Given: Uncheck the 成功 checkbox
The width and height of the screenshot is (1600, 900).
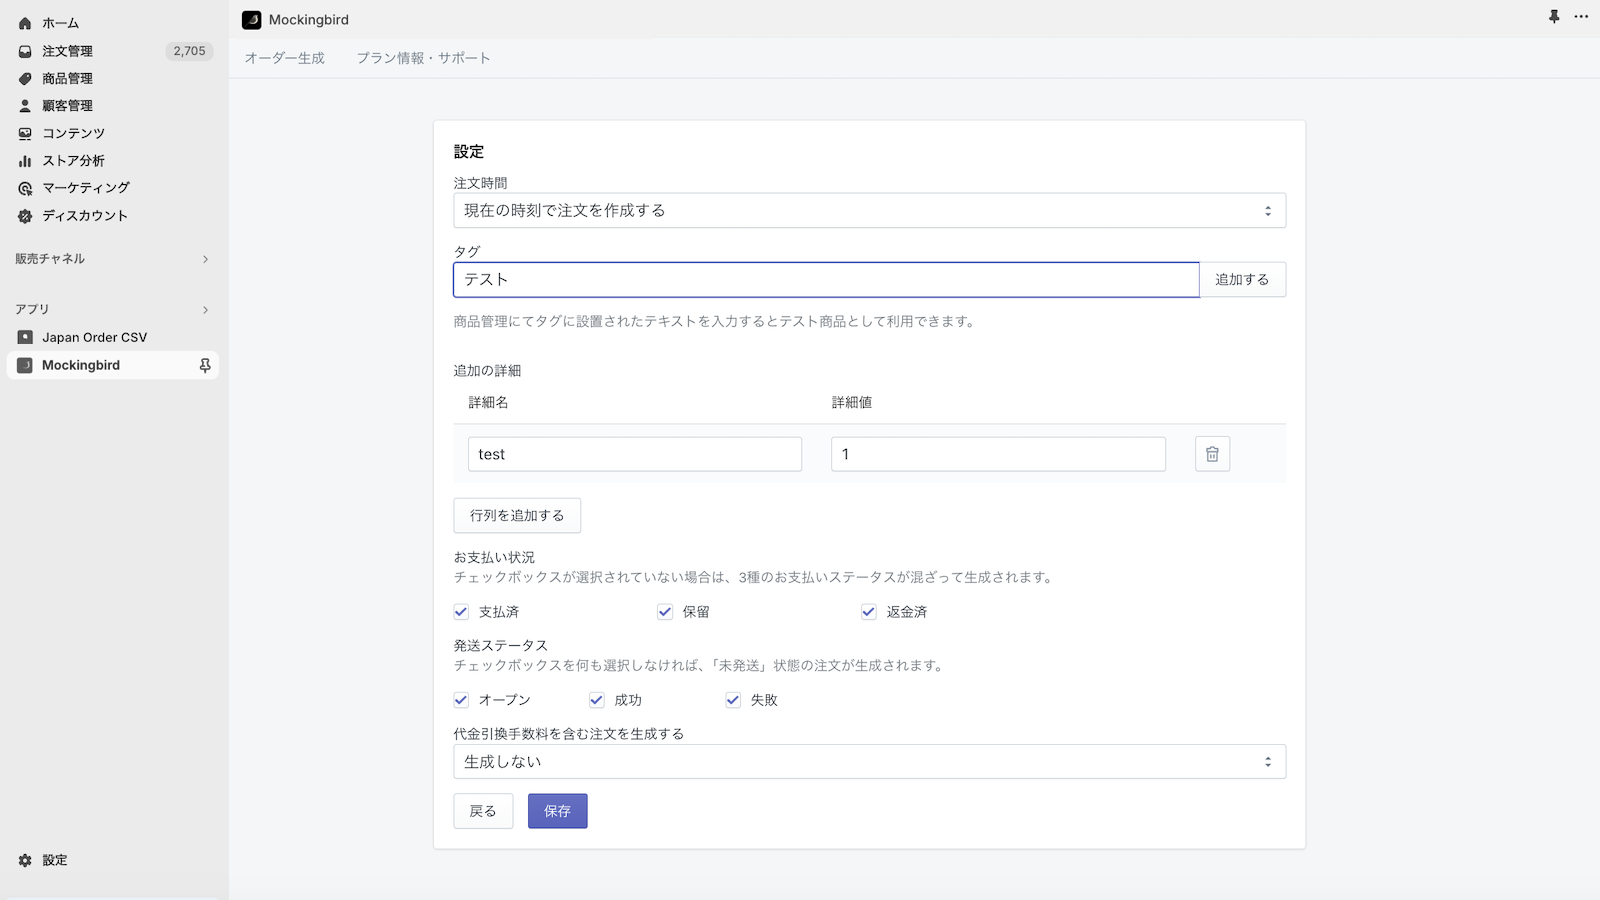Looking at the screenshot, I should pos(597,700).
